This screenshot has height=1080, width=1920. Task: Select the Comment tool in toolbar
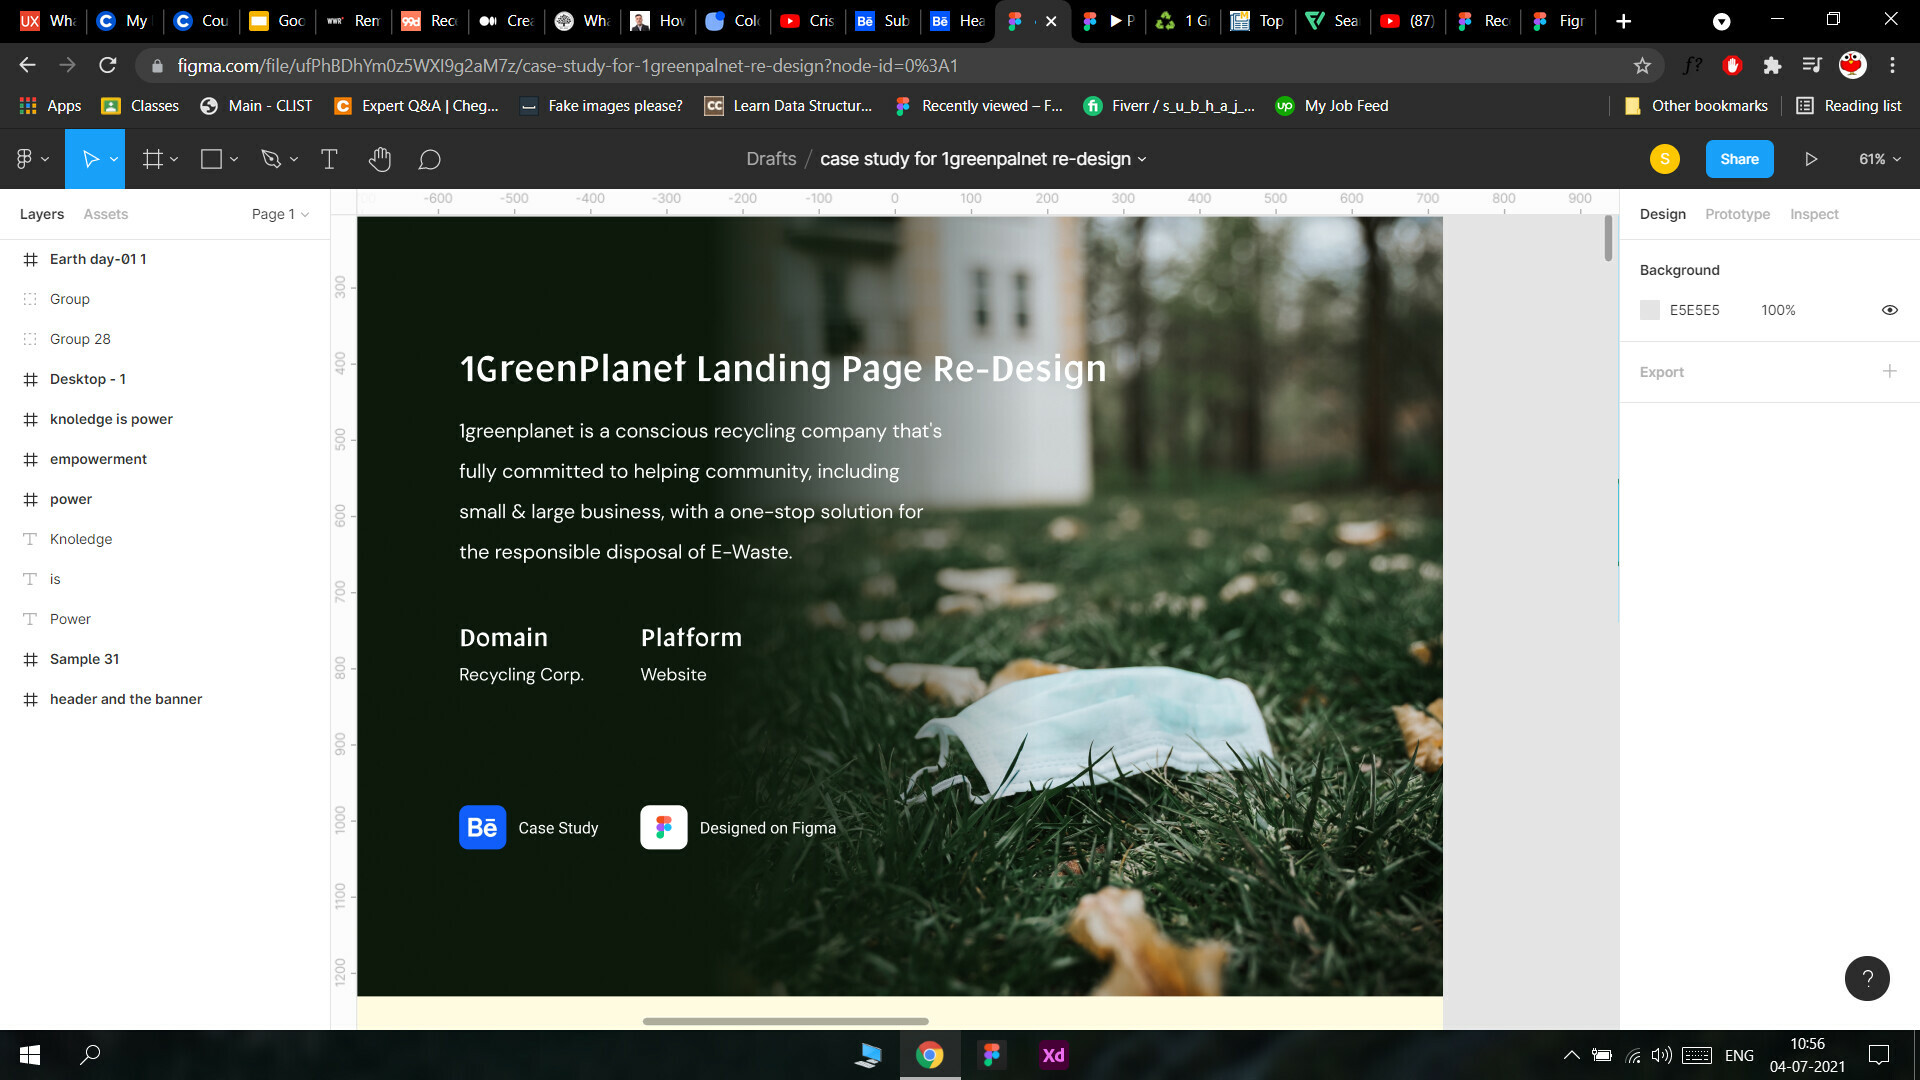[x=431, y=158]
